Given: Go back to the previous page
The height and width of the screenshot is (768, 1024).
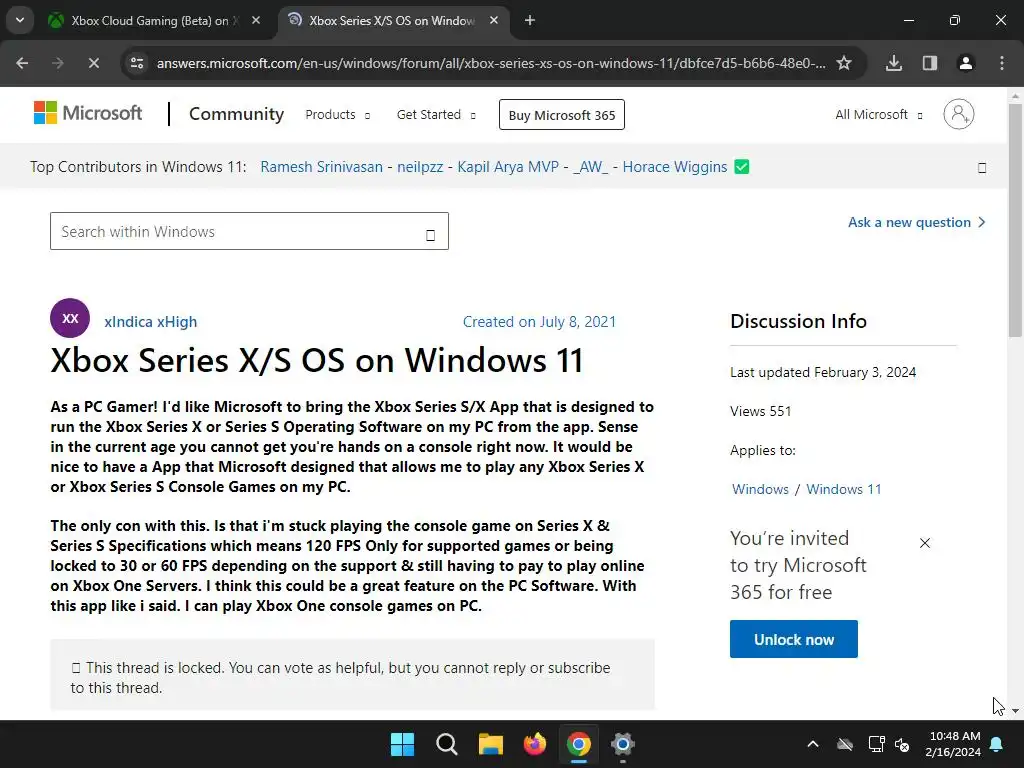Looking at the screenshot, I should [22, 63].
